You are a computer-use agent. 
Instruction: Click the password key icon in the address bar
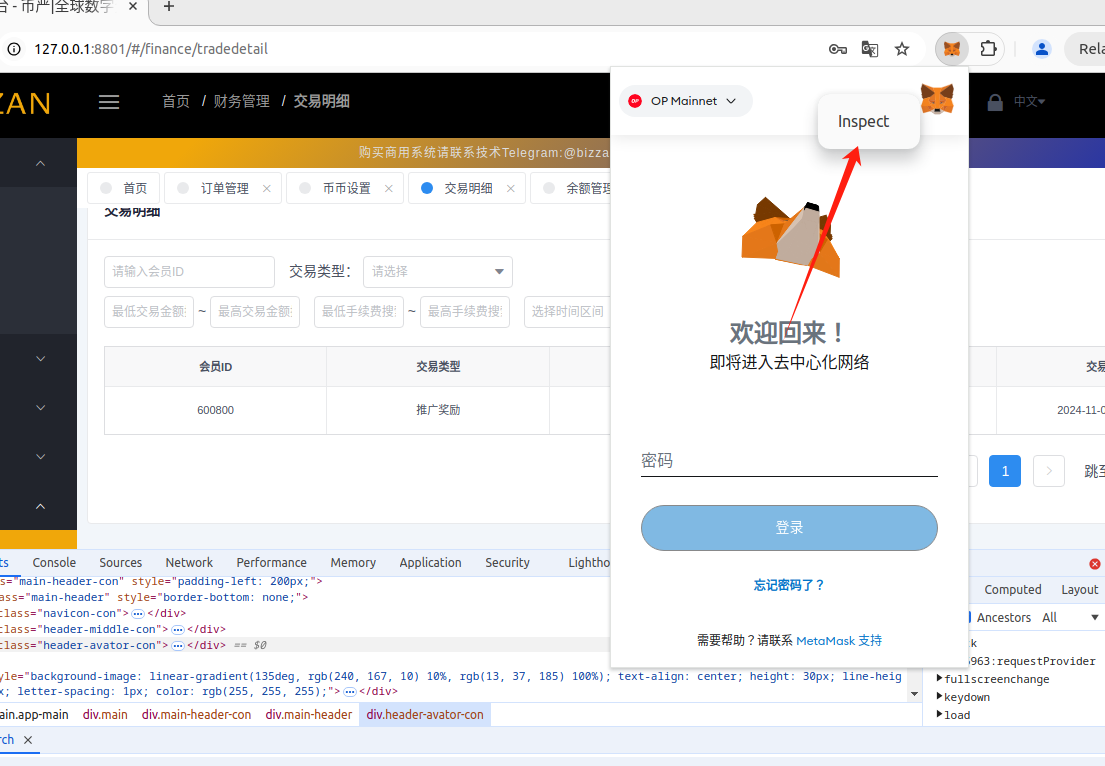[x=837, y=49]
